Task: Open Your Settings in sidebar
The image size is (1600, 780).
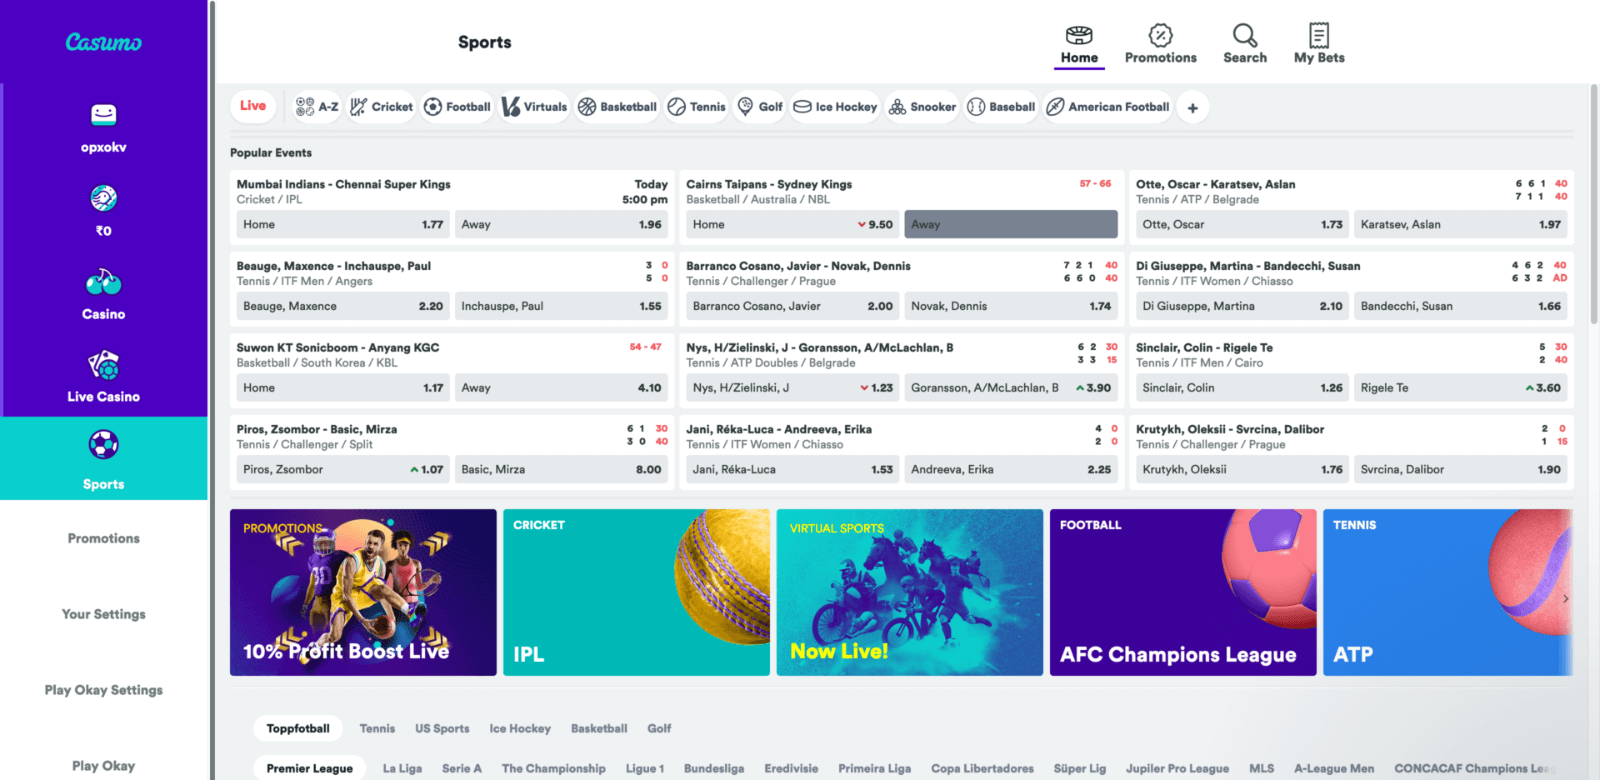Action: click(x=103, y=614)
